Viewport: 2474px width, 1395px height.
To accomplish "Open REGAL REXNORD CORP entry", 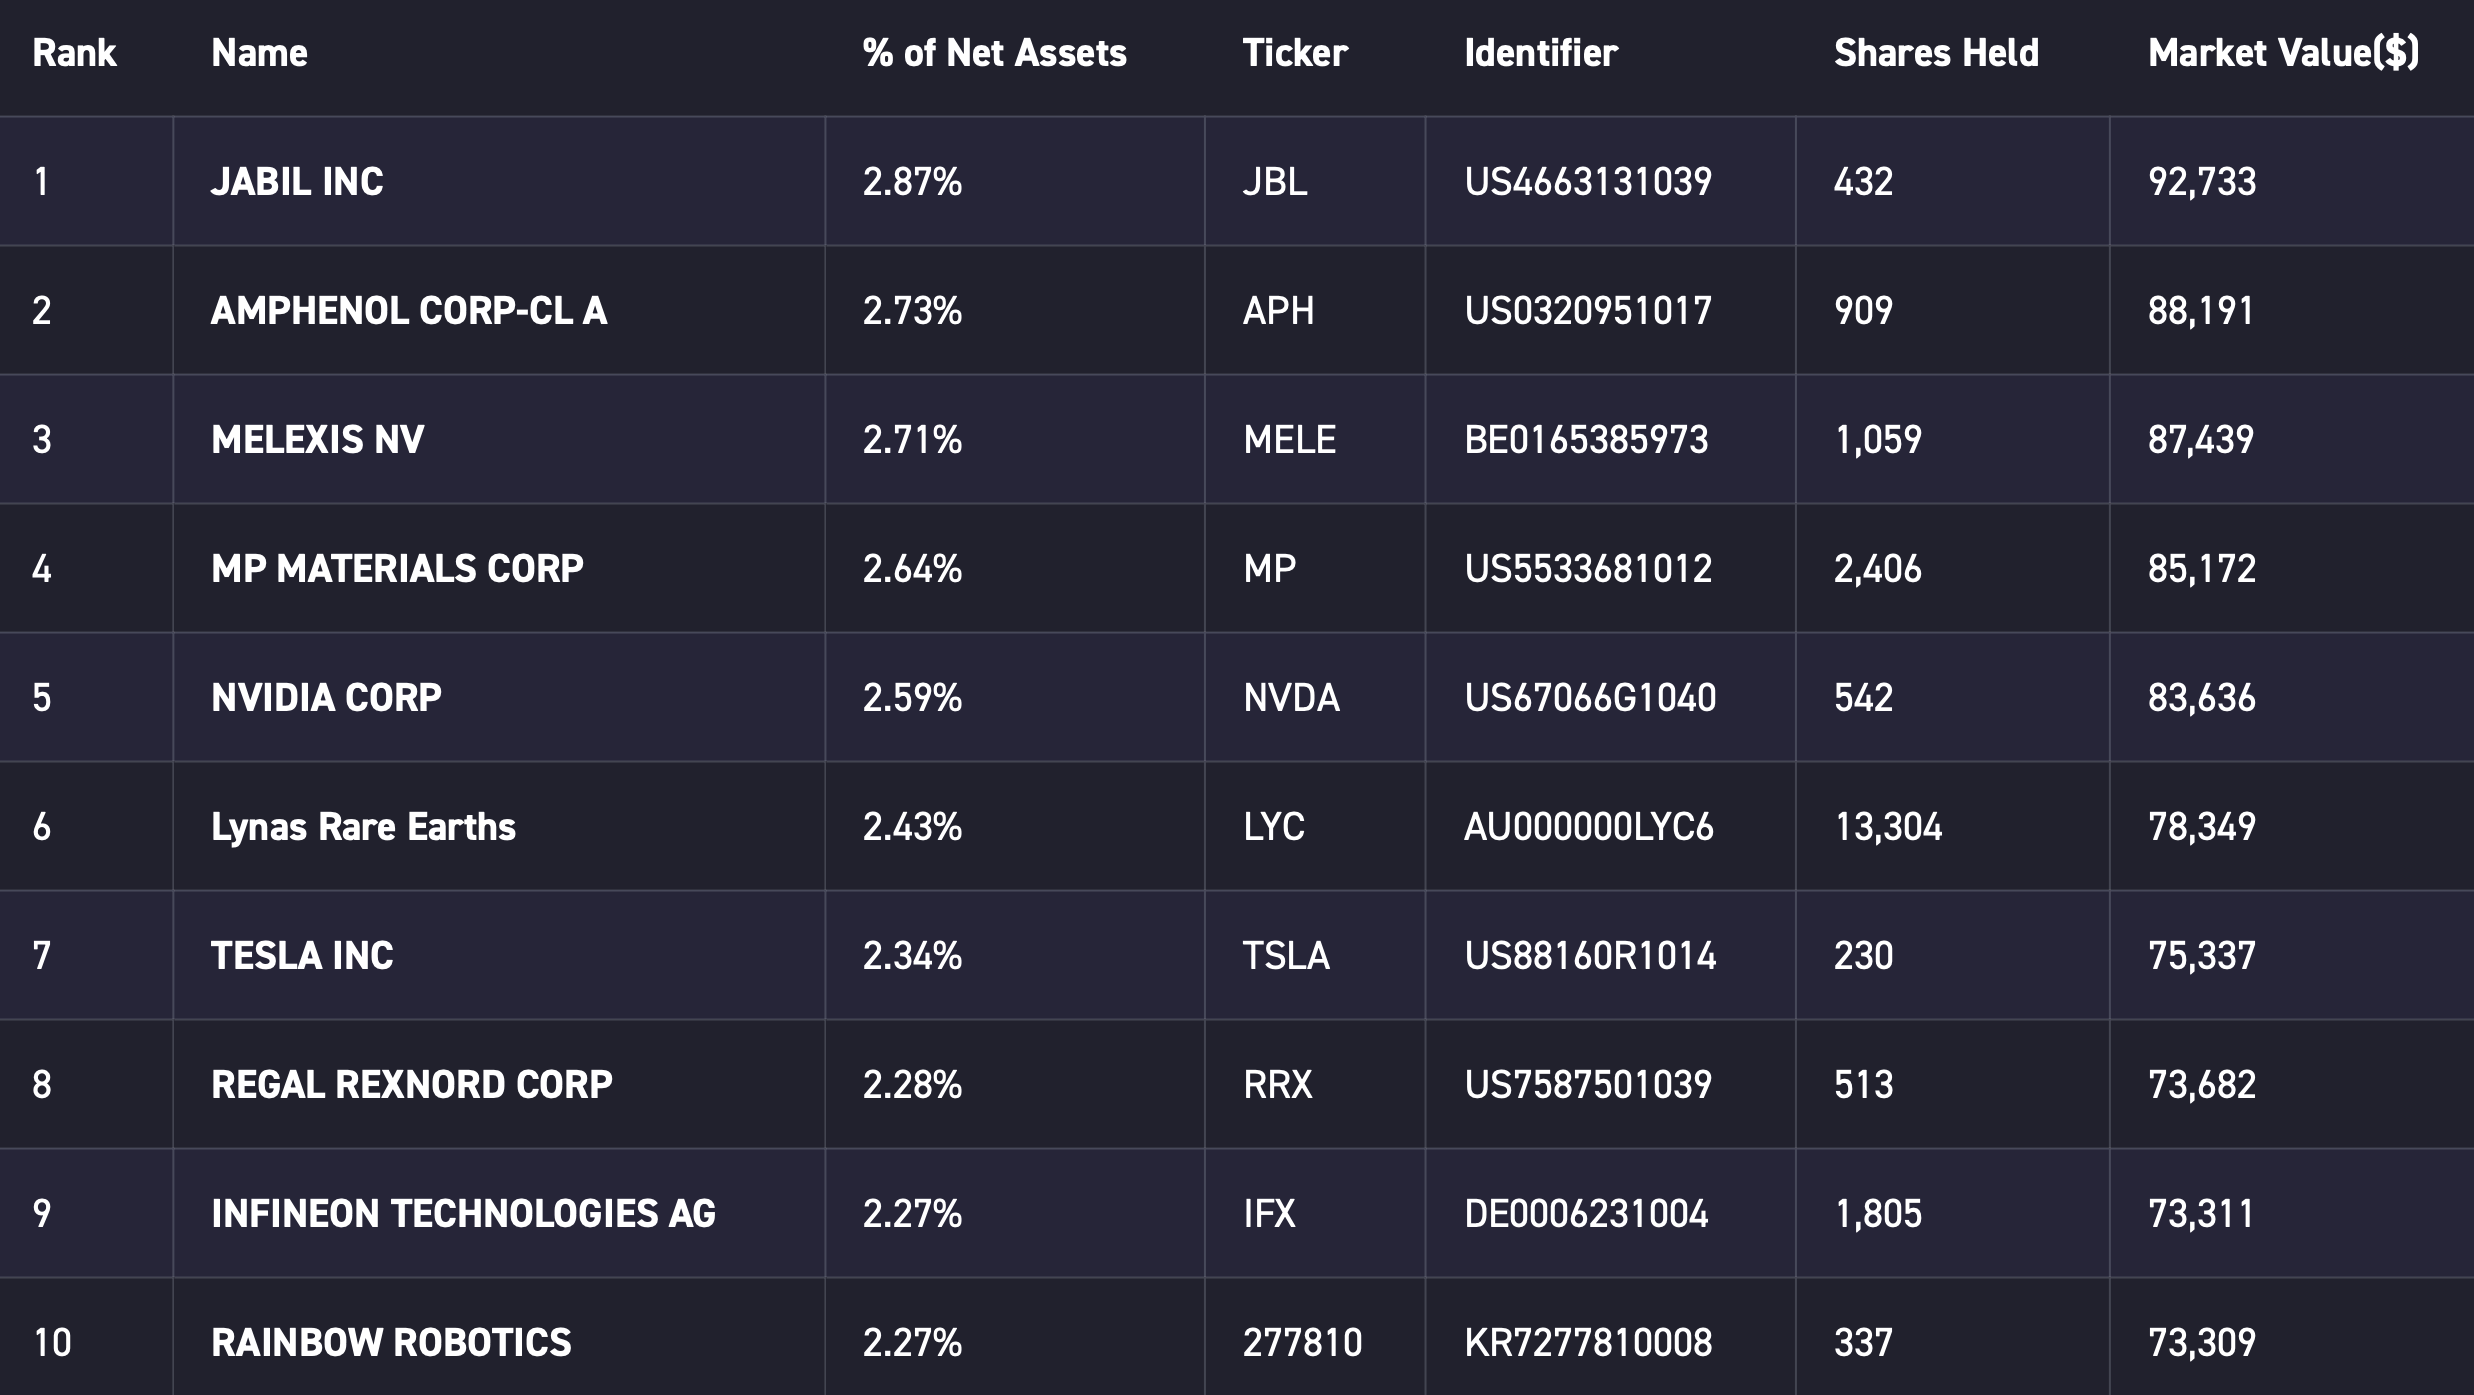I will [412, 1085].
